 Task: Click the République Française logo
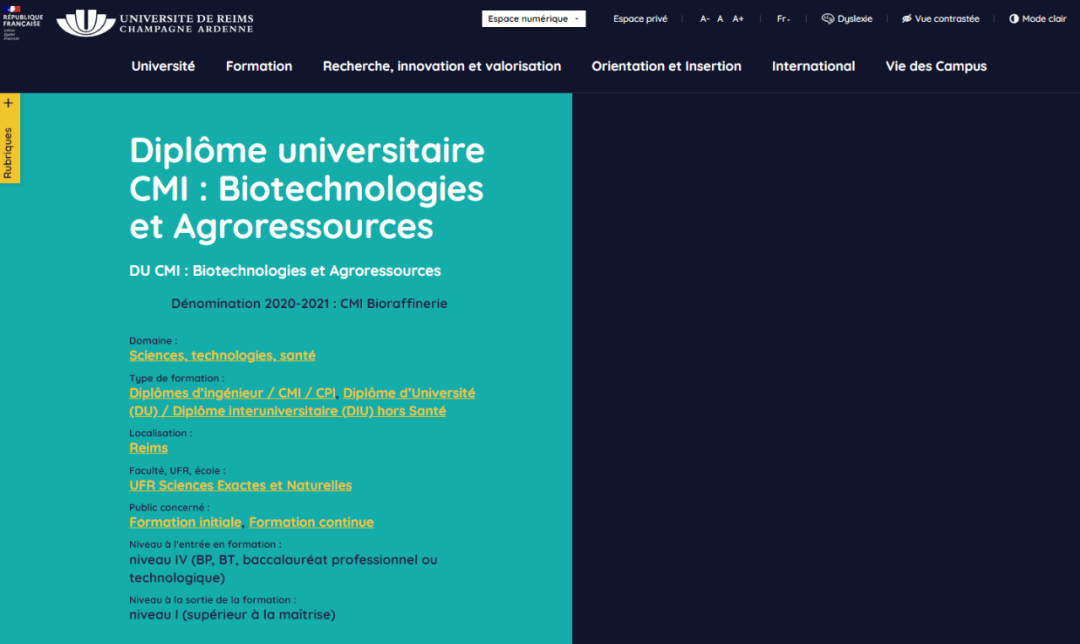pos(22,22)
